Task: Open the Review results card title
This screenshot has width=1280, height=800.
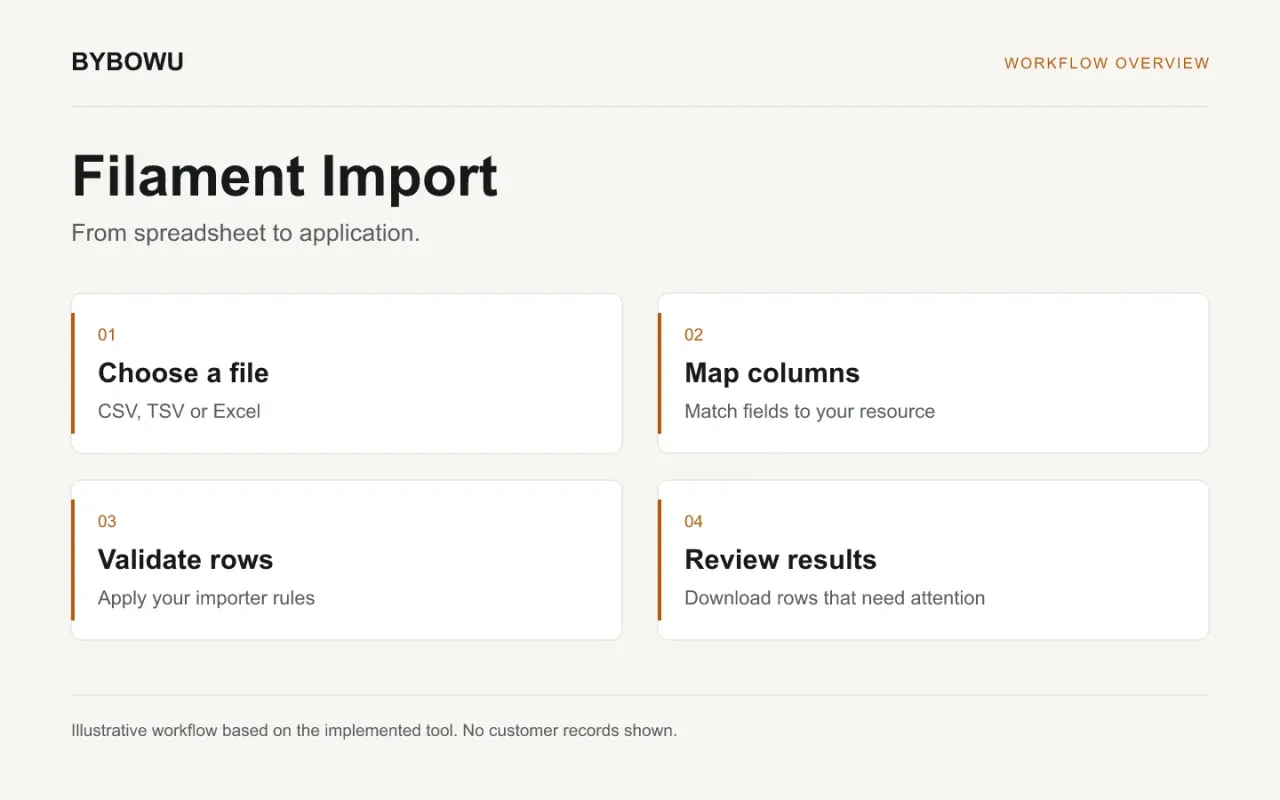Action: (780, 560)
